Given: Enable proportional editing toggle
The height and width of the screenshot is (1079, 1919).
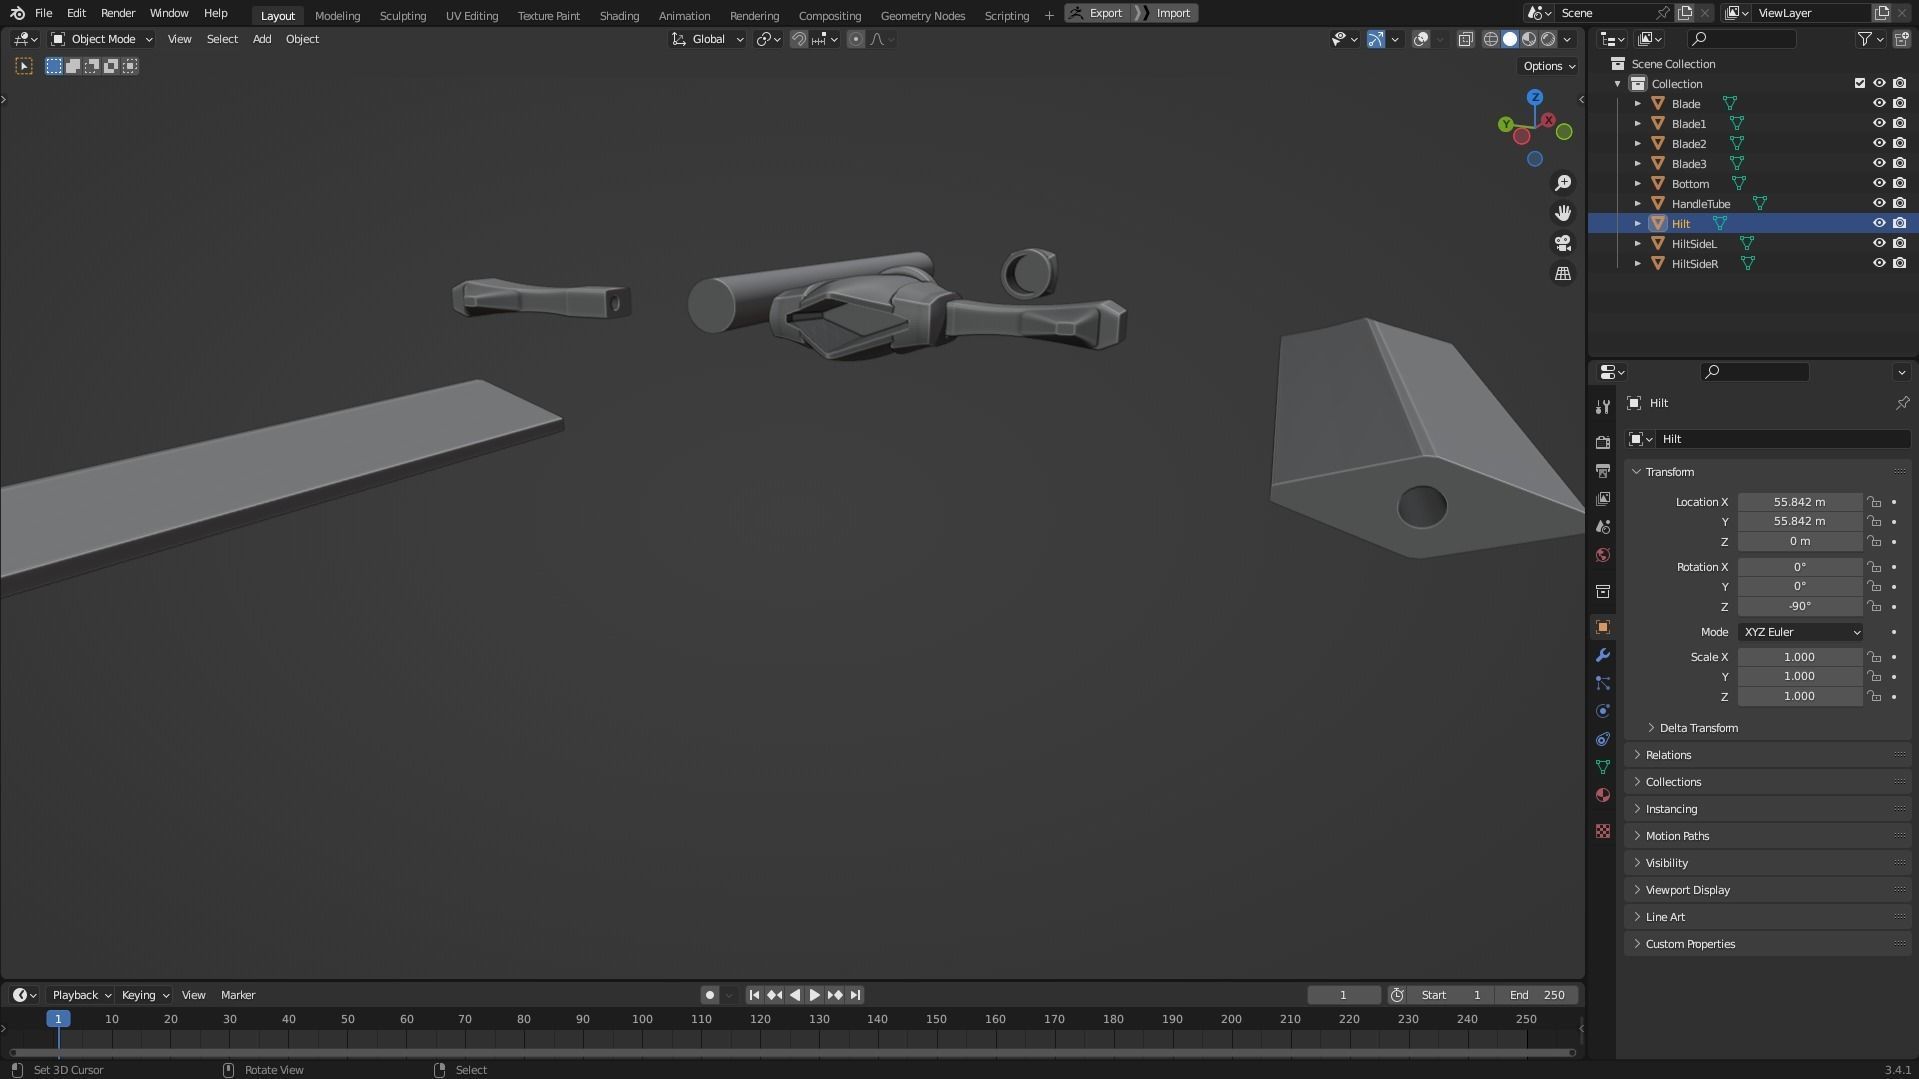Looking at the screenshot, I should tap(855, 39).
